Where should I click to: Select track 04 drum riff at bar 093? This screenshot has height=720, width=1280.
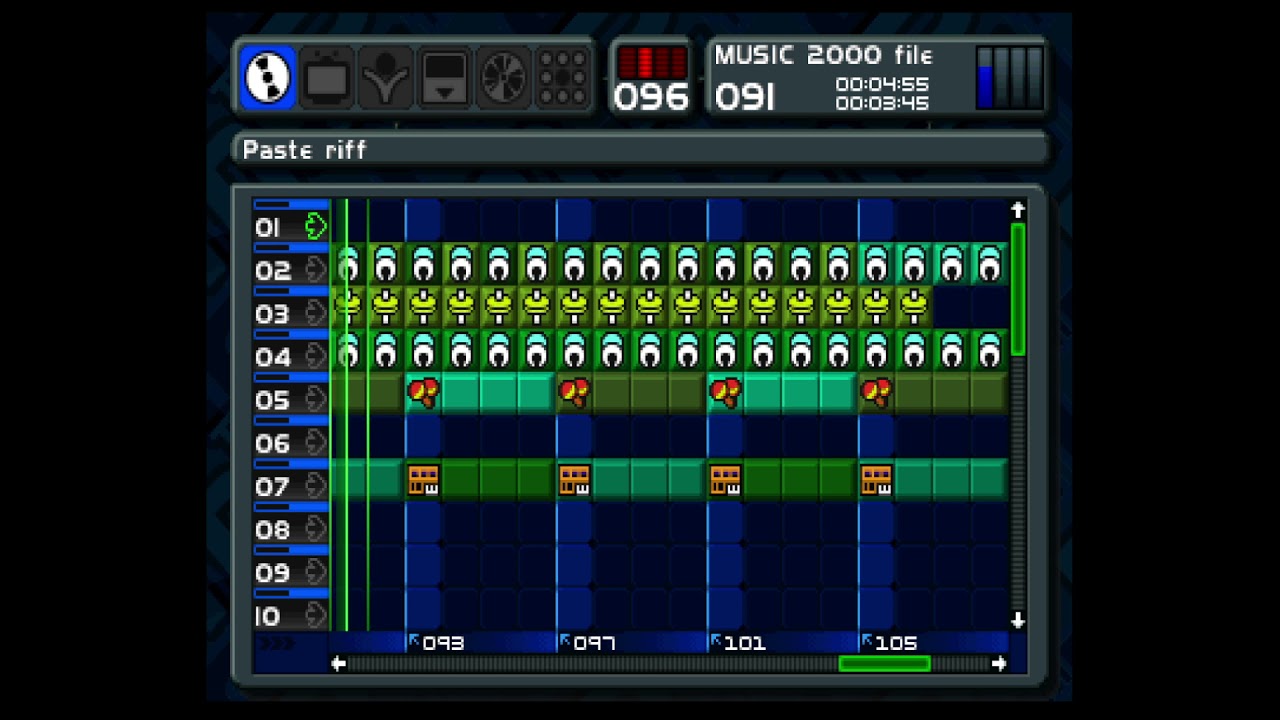pyautogui.click(x=423, y=350)
